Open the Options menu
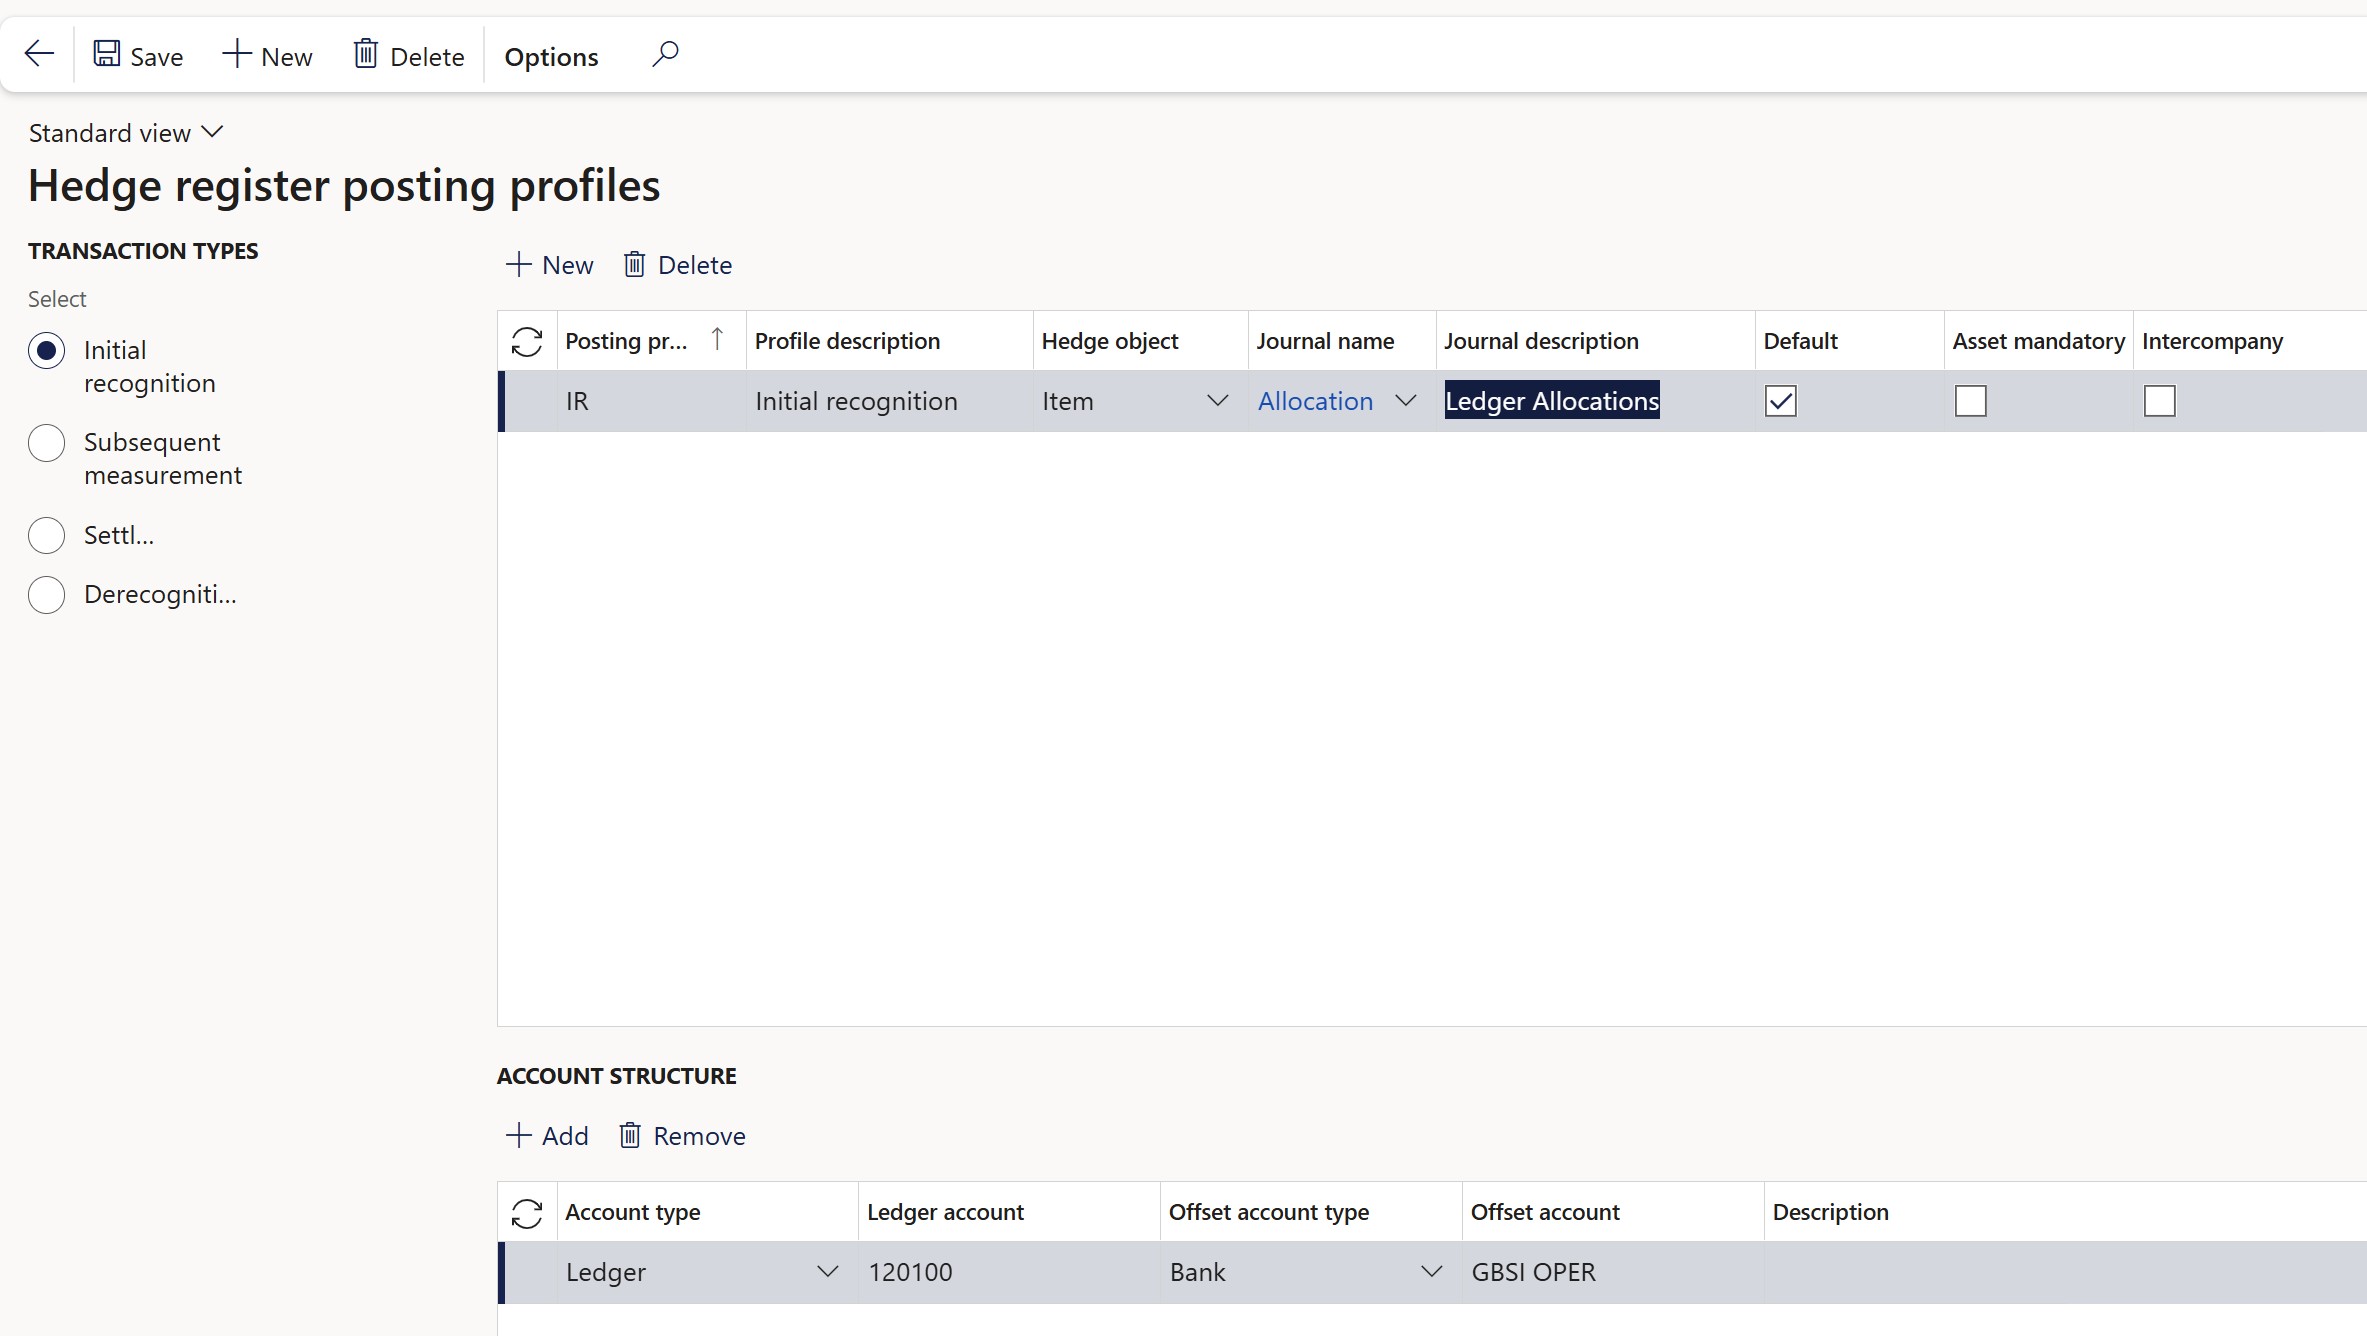The height and width of the screenshot is (1336, 2367). pos(551,57)
